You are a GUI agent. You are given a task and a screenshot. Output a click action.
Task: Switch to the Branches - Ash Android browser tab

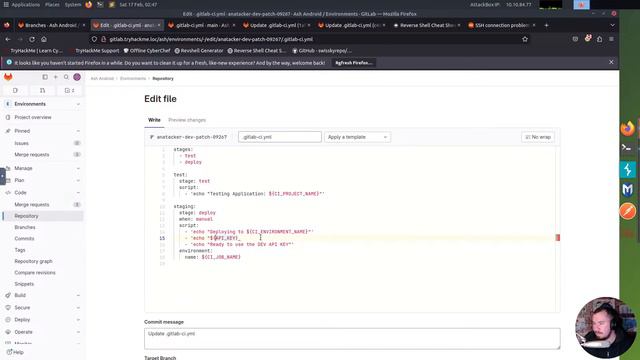point(51,25)
